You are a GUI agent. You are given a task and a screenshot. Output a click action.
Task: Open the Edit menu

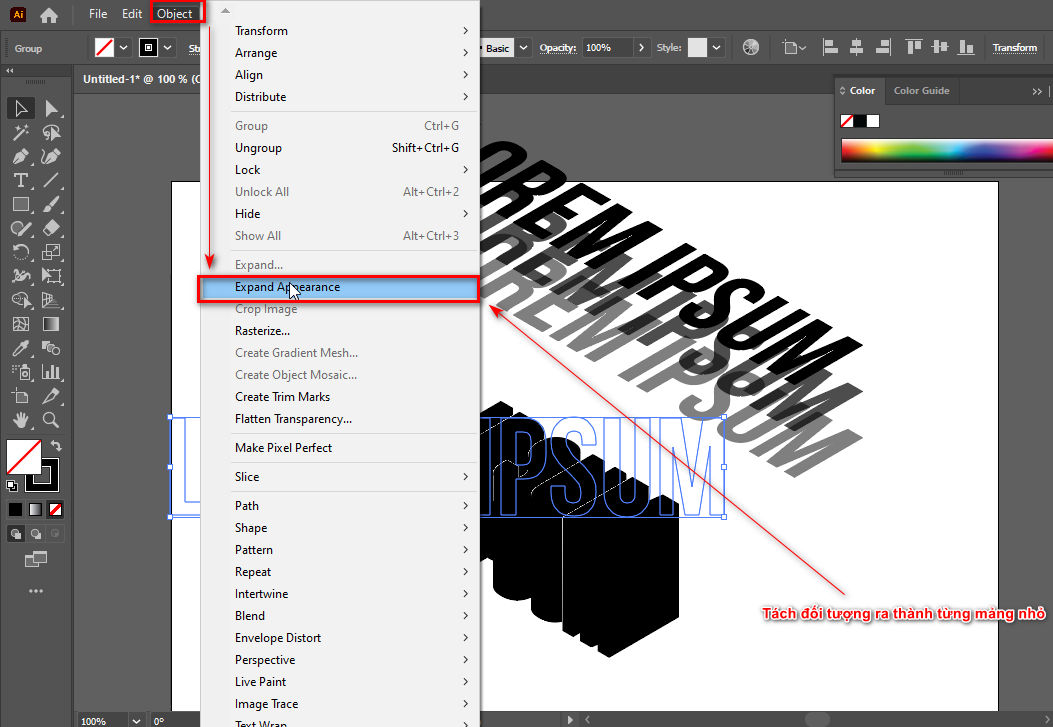coord(131,13)
